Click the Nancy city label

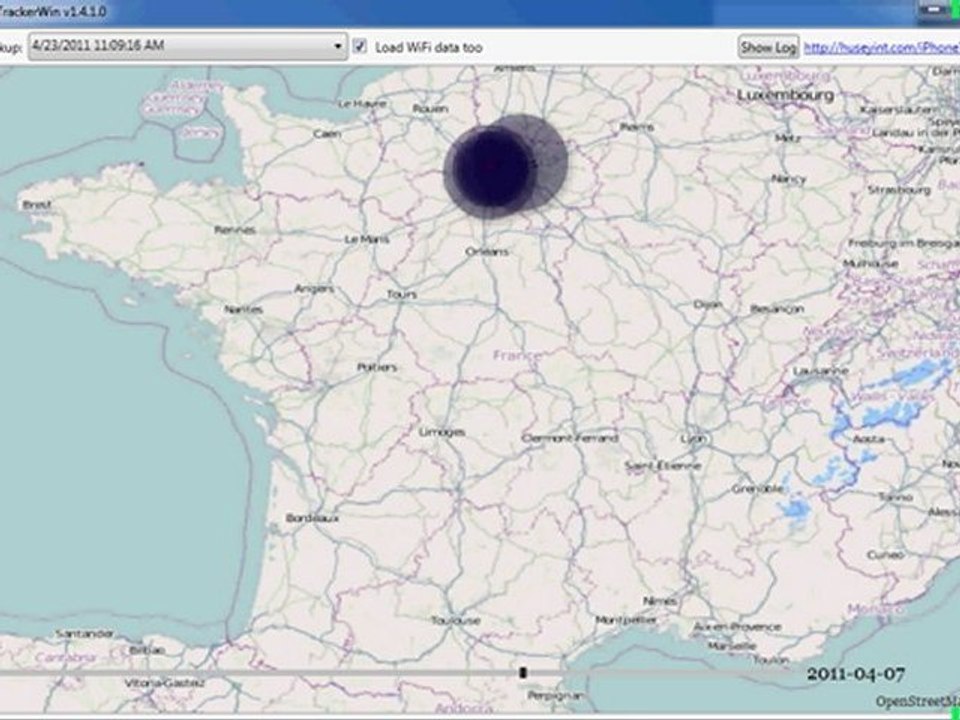click(789, 179)
